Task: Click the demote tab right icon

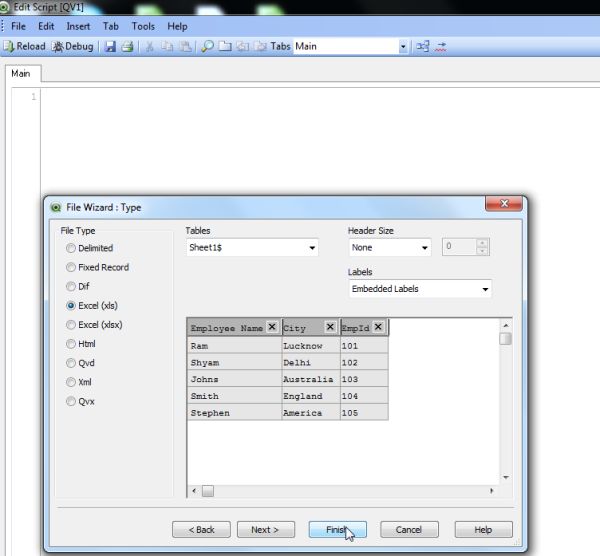Action: point(260,46)
